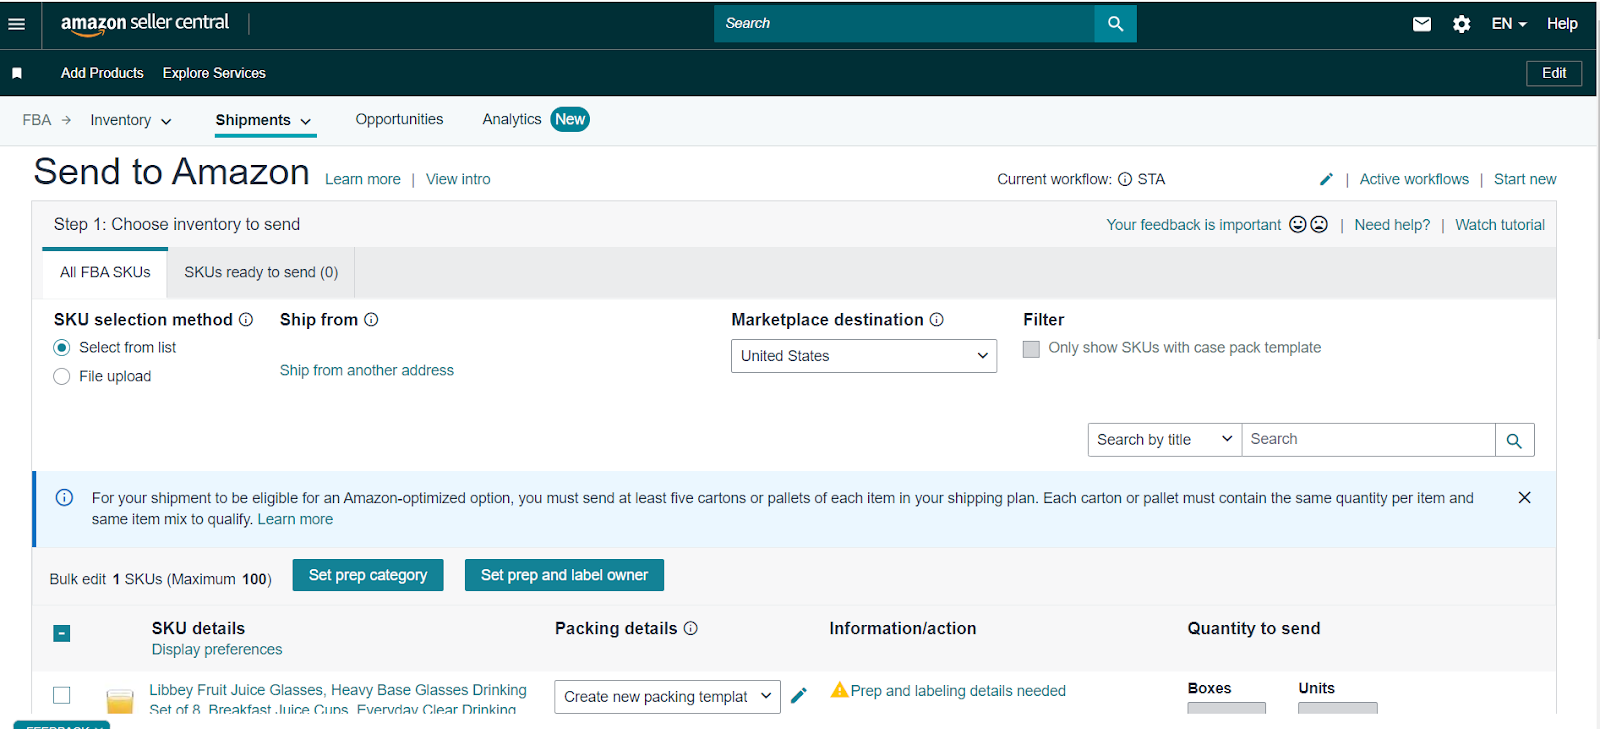Switch to SKUs ready to send tab

coord(261,272)
